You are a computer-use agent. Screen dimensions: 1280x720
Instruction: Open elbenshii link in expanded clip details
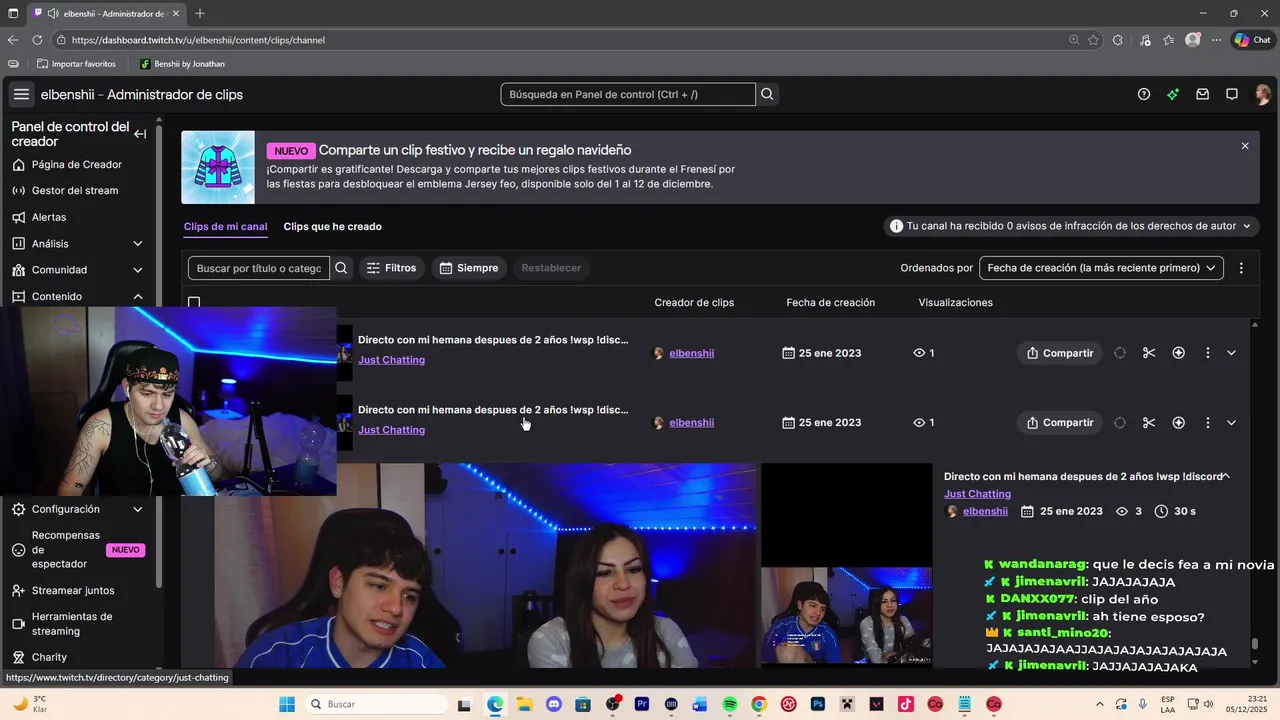[x=985, y=511]
